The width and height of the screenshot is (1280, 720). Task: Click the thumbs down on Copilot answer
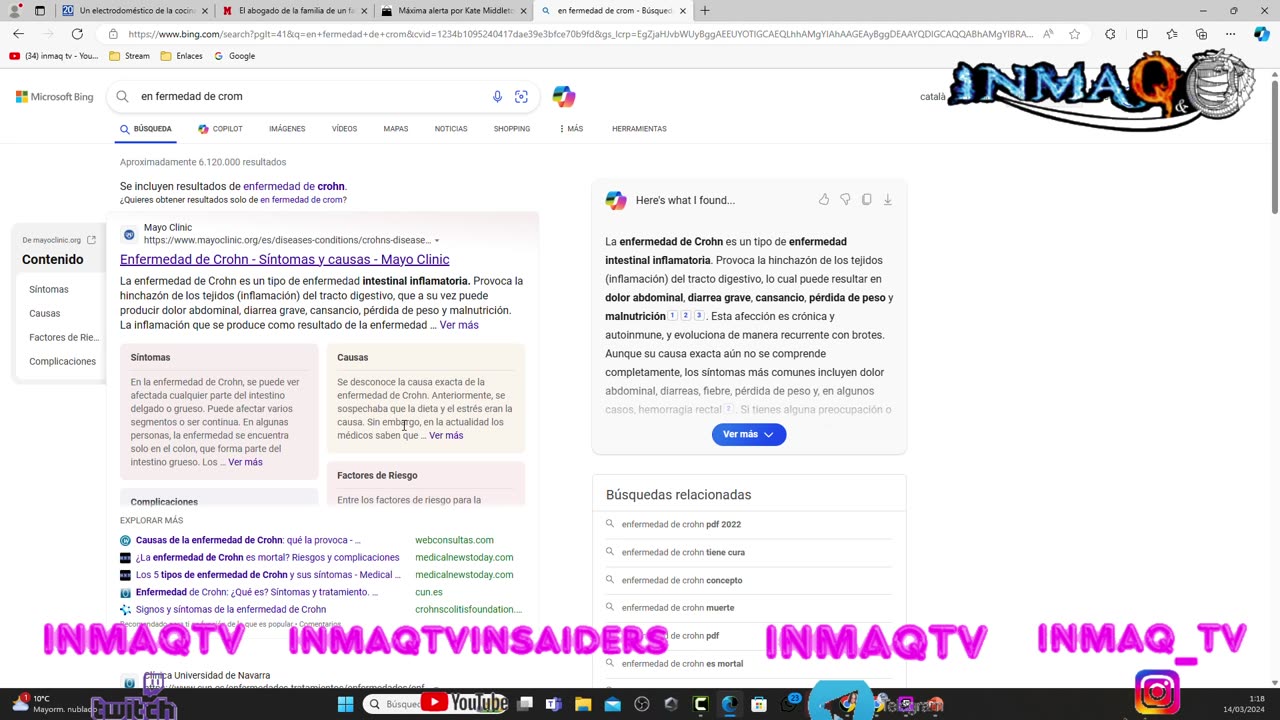click(x=845, y=200)
